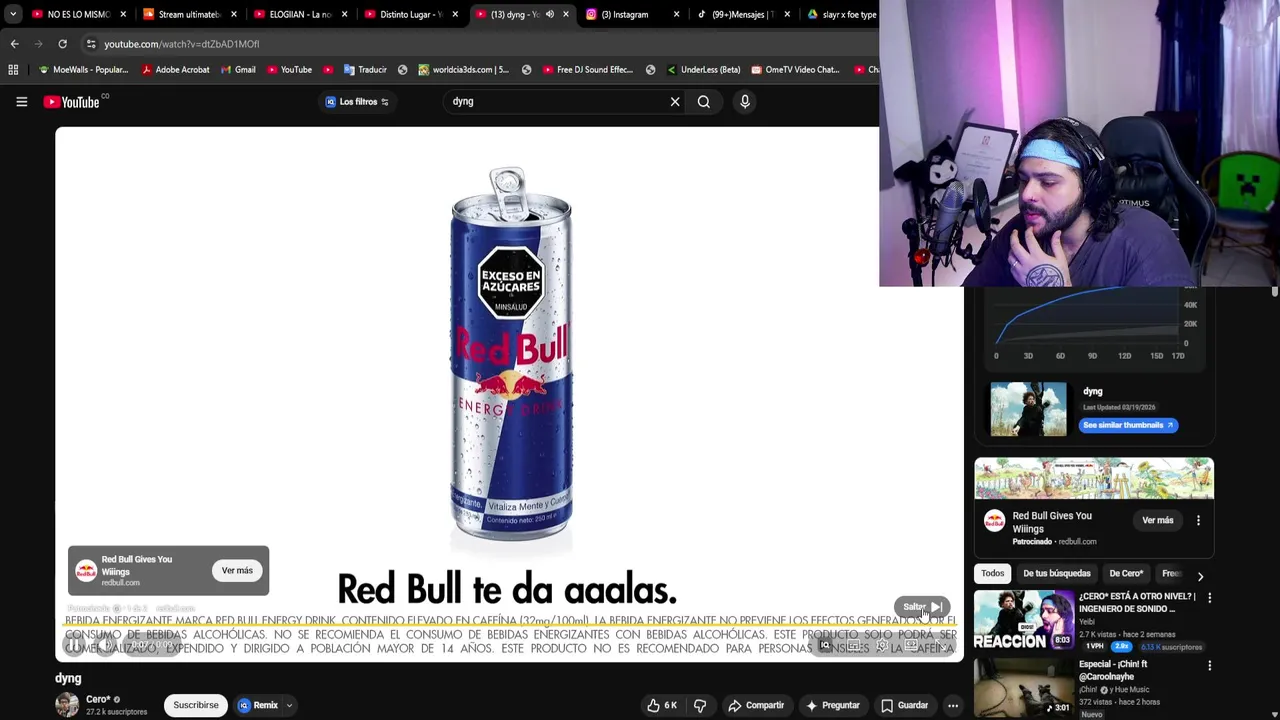Select the De Cero* chip
Viewport: 1280px width, 720px height.
(1126, 573)
